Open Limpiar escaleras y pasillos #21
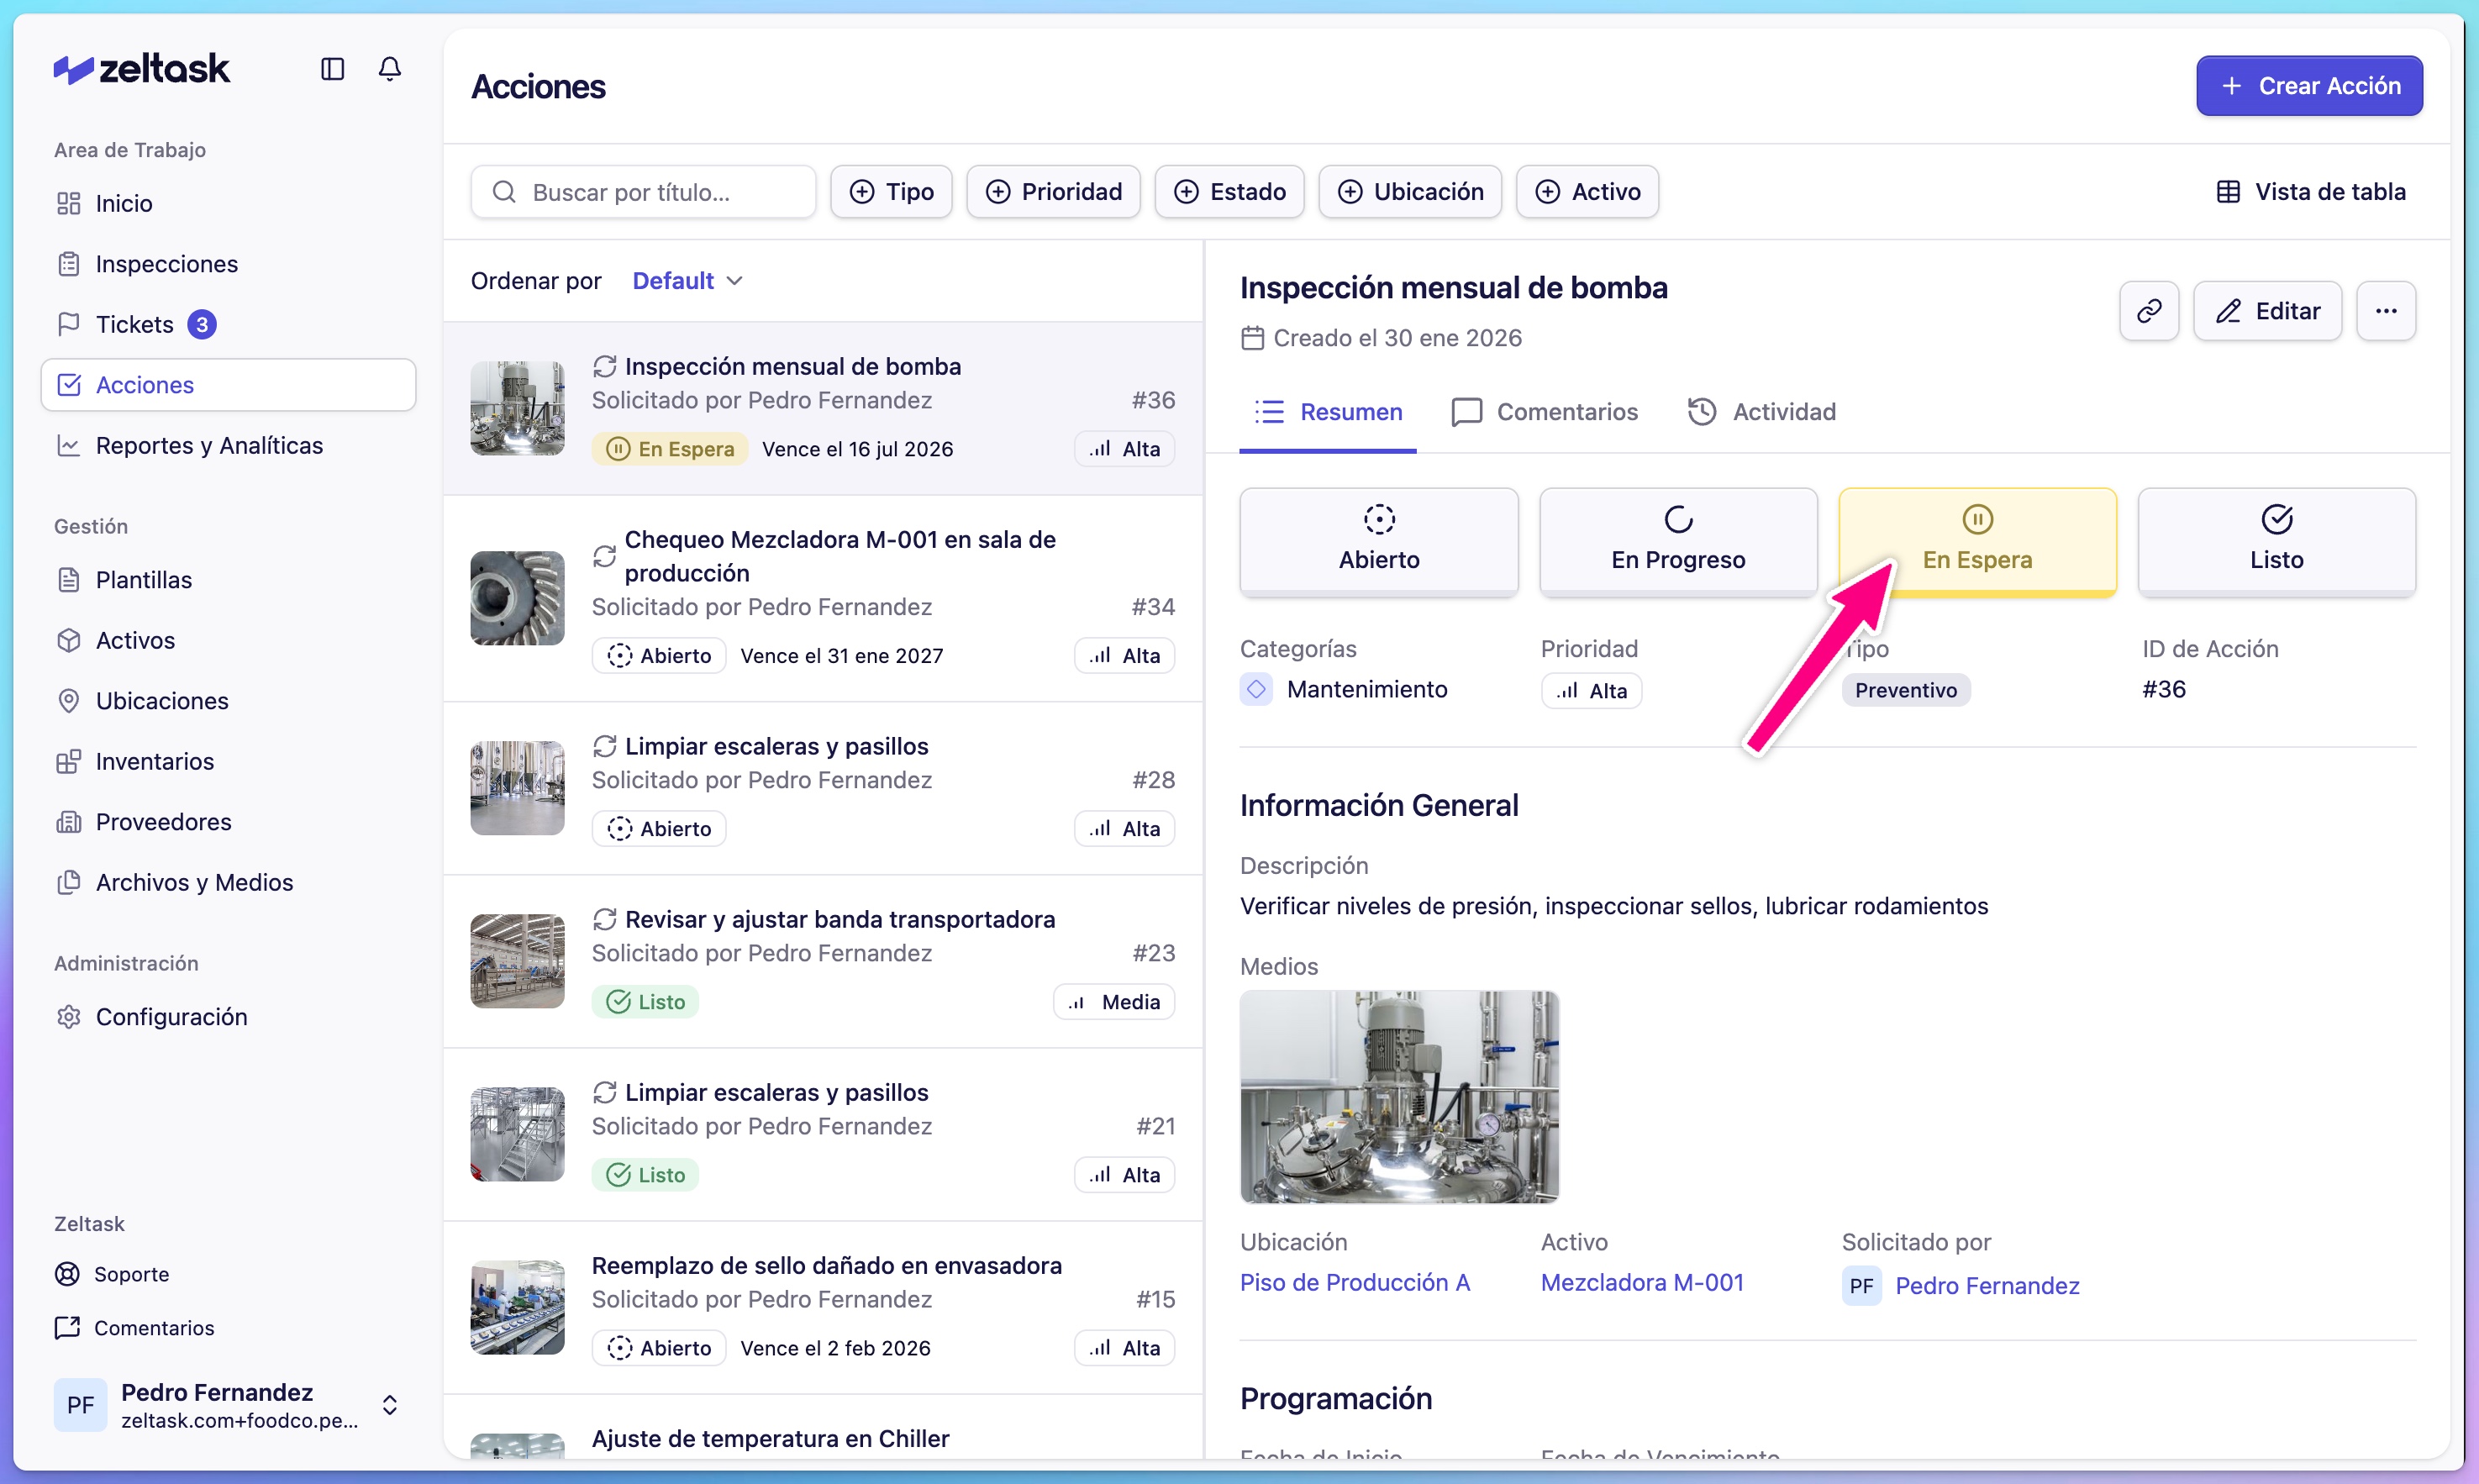The image size is (2479, 1484). click(x=823, y=1134)
